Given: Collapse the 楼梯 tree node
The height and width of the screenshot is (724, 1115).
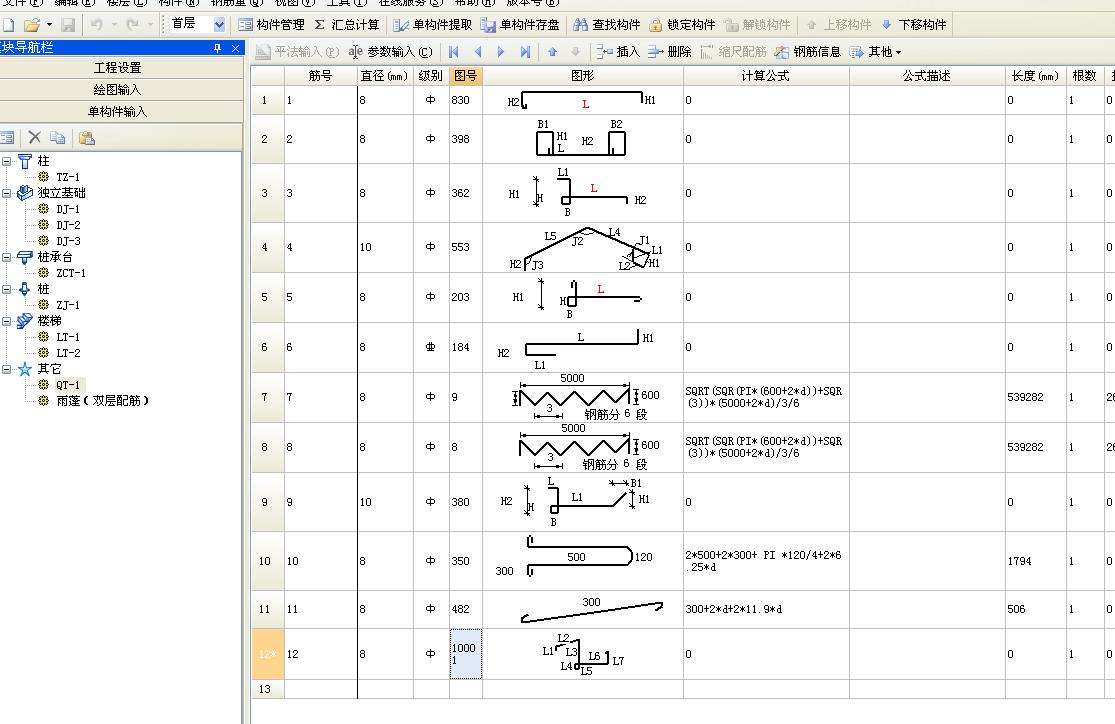Looking at the screenshot, I should pos(6,321).
